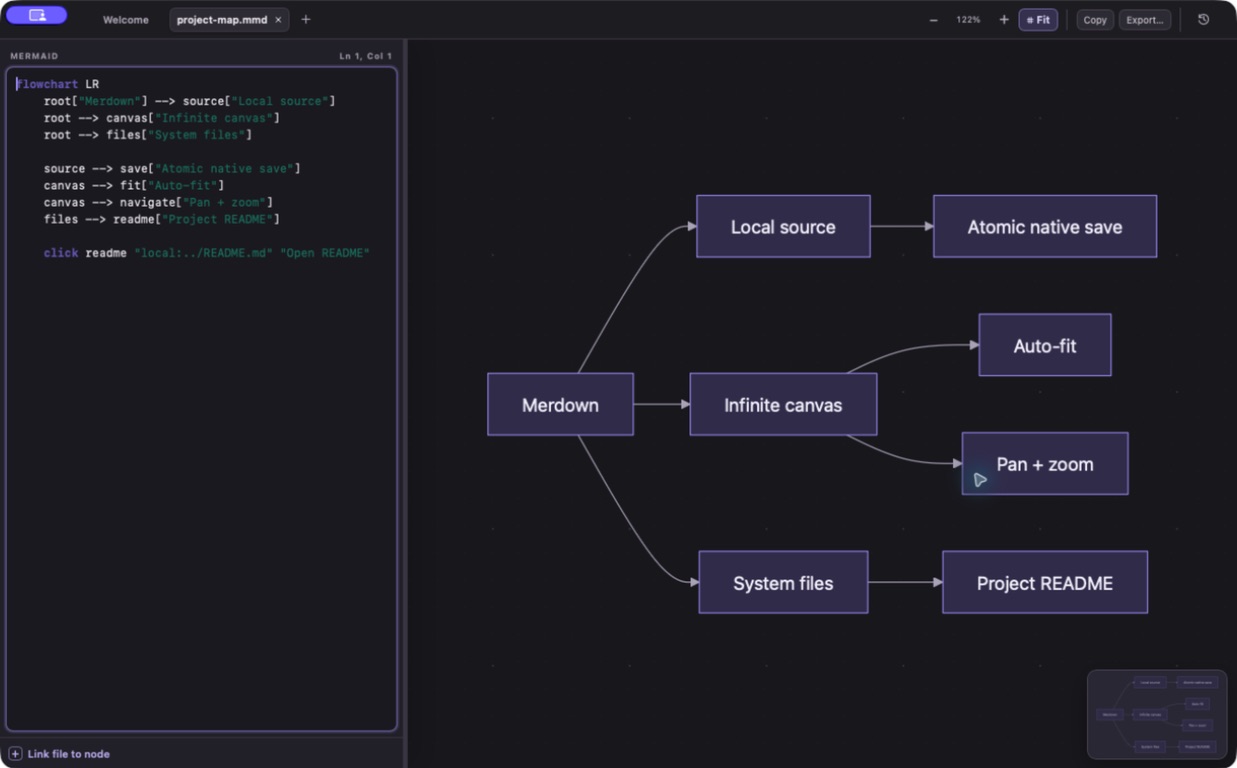Select the Merdown node
The width and height of the screenshot is (1237, 768).
tap(560, 405)
